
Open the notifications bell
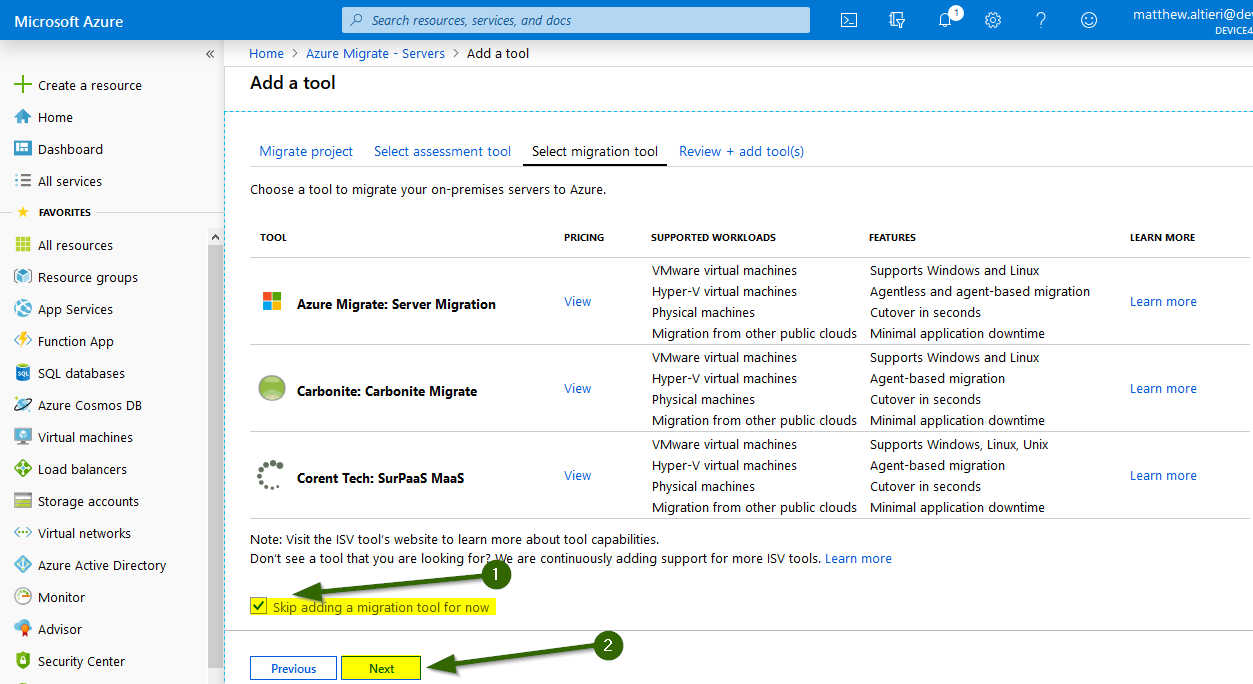(944, 19)
